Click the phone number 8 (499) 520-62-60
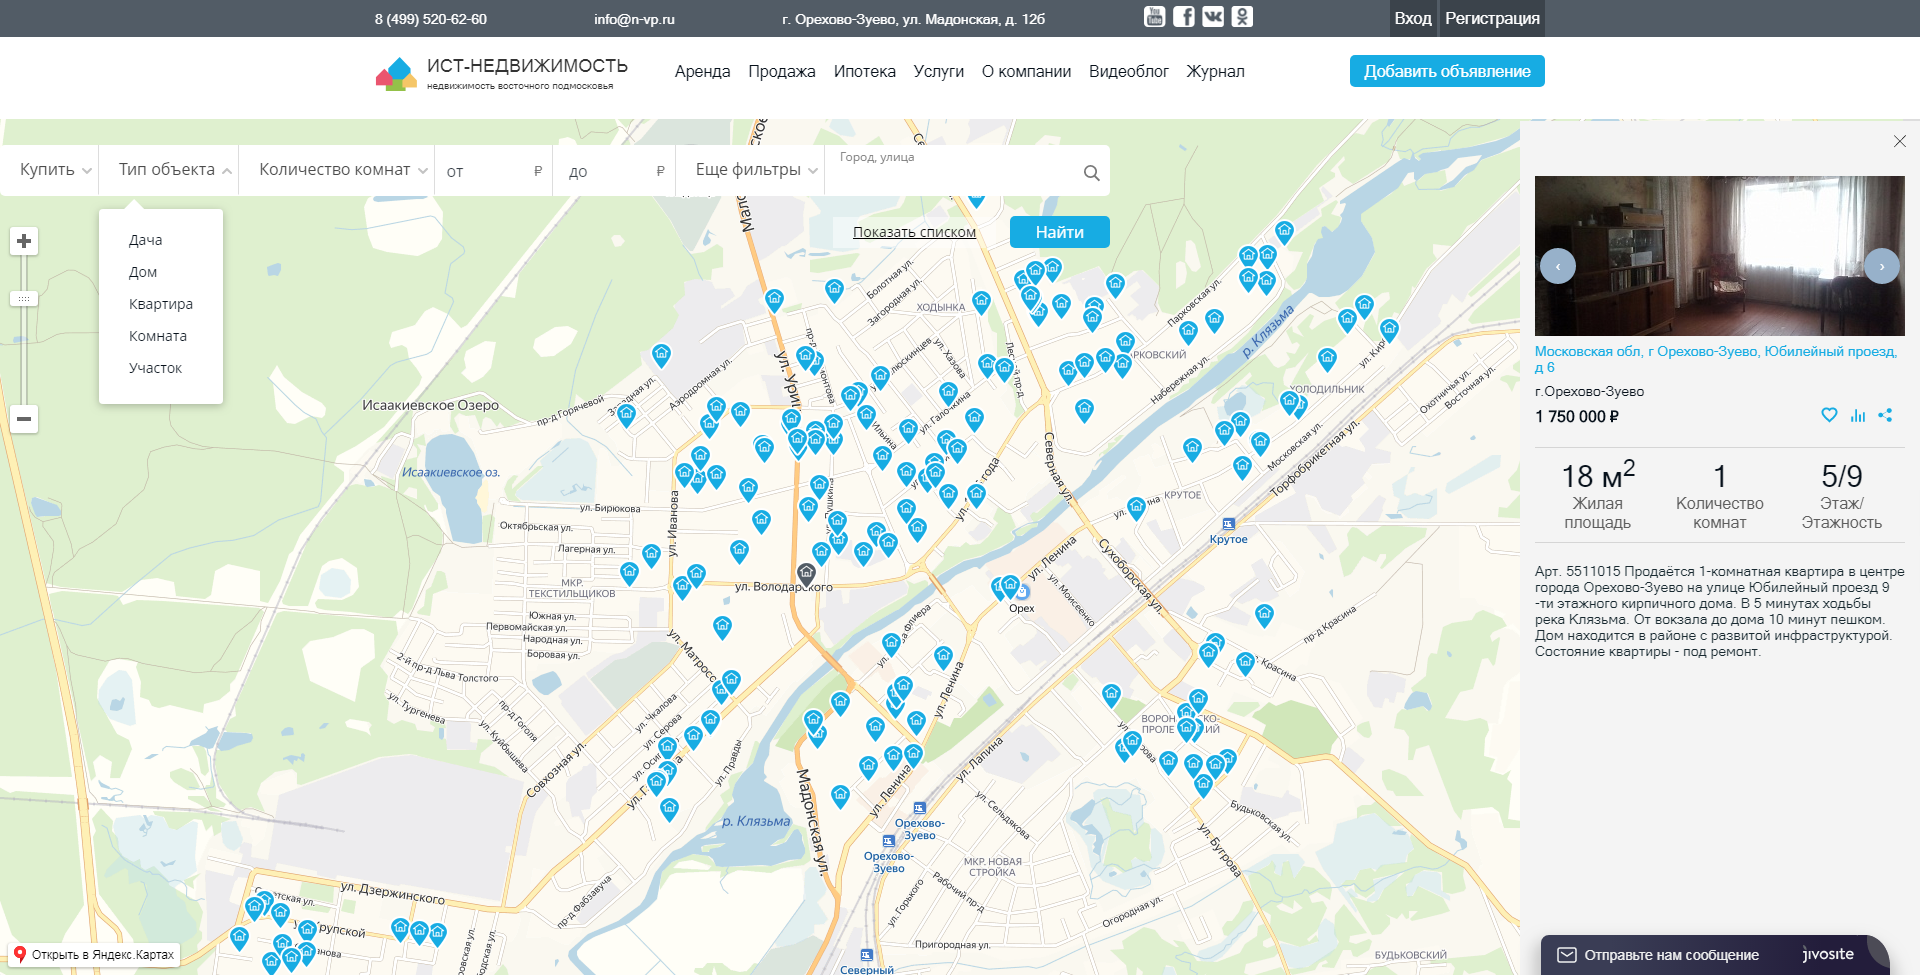The width and height of the screenshot is (1920, 975). click(431, 19)
